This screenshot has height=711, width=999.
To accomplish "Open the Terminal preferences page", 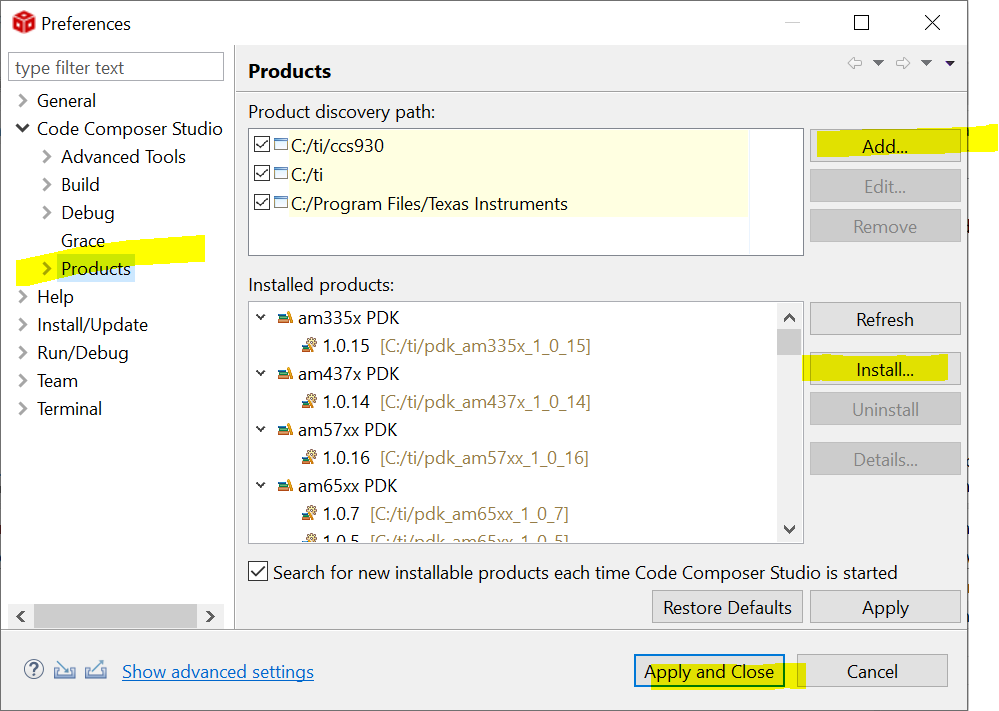I will pos(69,409).
